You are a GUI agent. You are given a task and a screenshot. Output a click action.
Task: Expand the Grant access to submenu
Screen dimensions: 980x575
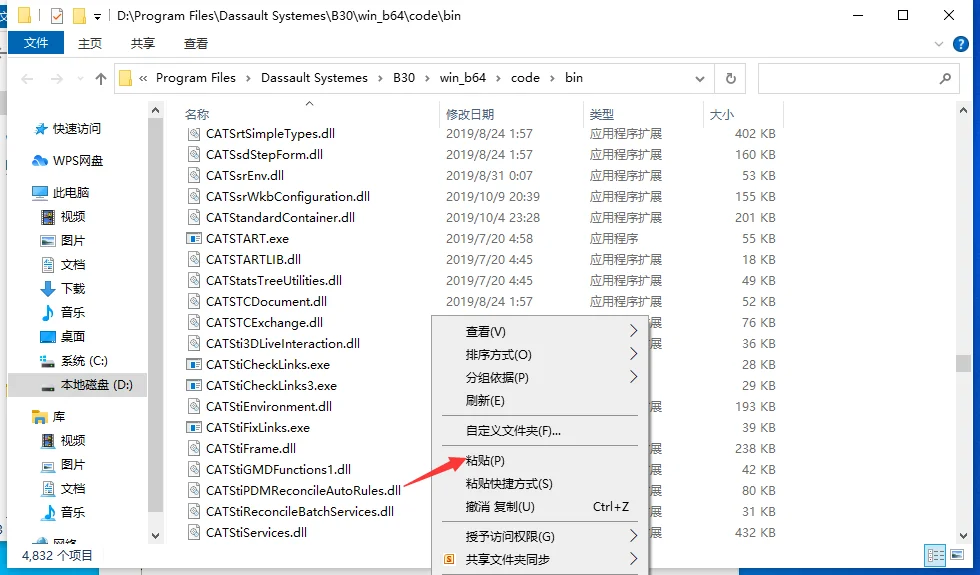click(633, 536)
